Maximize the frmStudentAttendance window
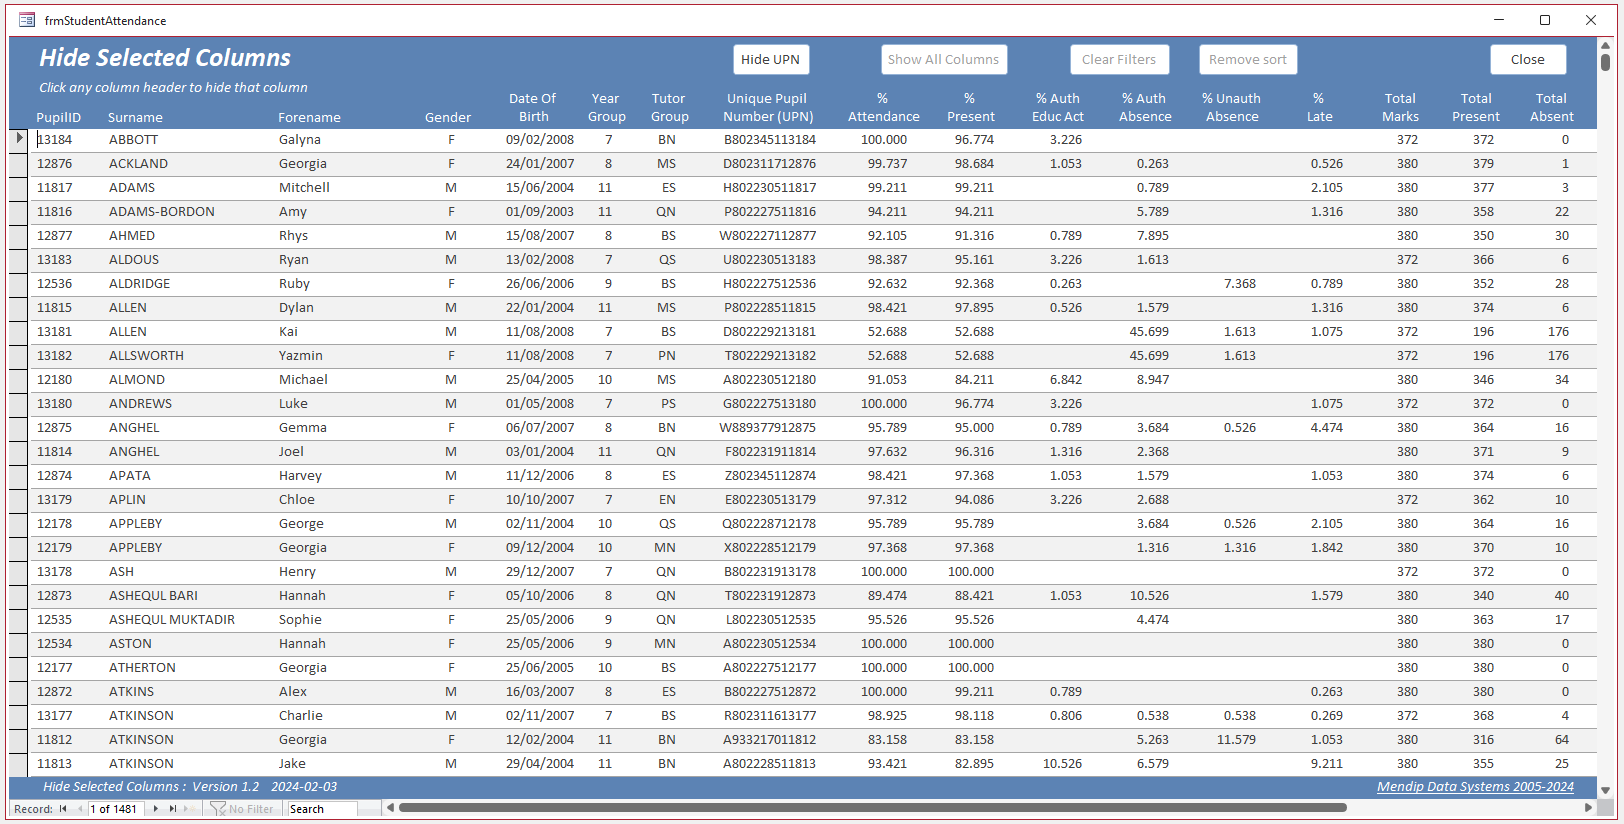 point(1545,20)
